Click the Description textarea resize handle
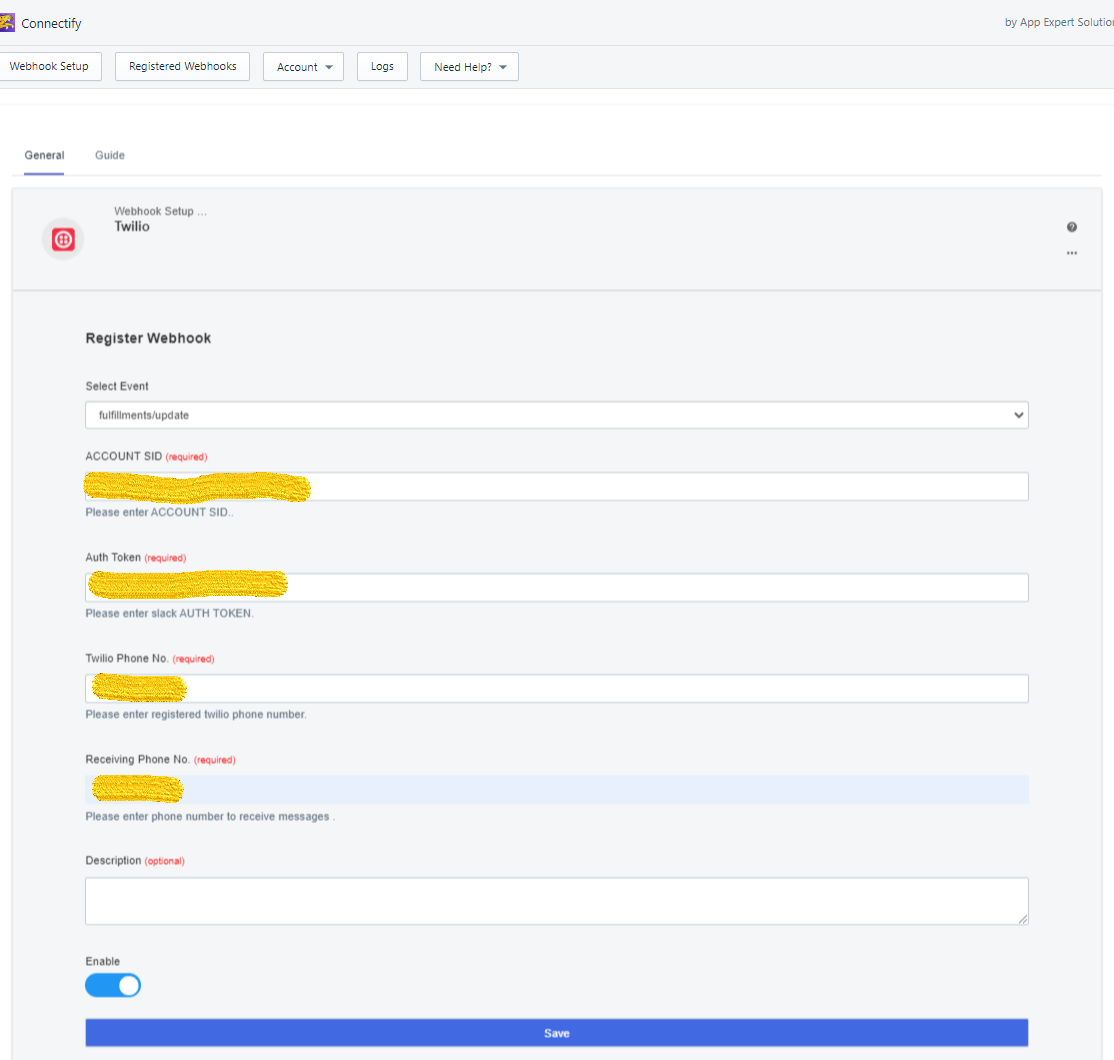Viewport: 1114px width, 1060px height. (x=1022, y=919)
